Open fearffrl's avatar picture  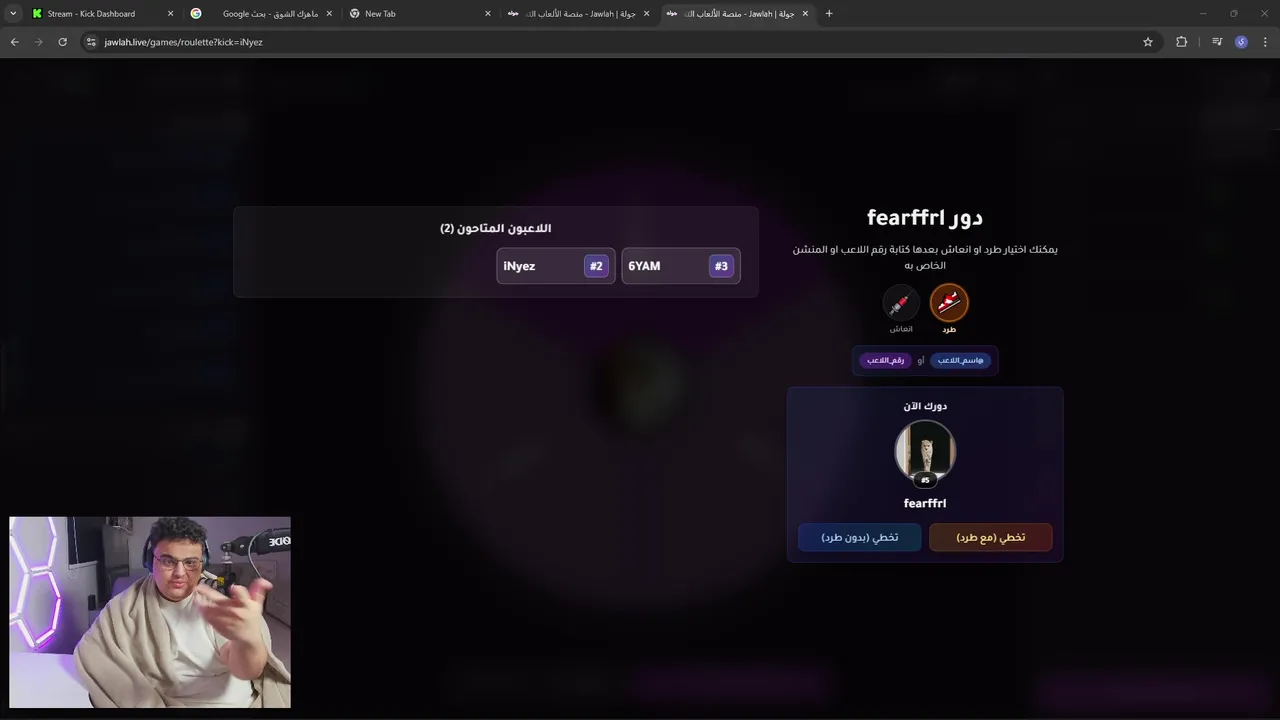[x=925, y=451]
